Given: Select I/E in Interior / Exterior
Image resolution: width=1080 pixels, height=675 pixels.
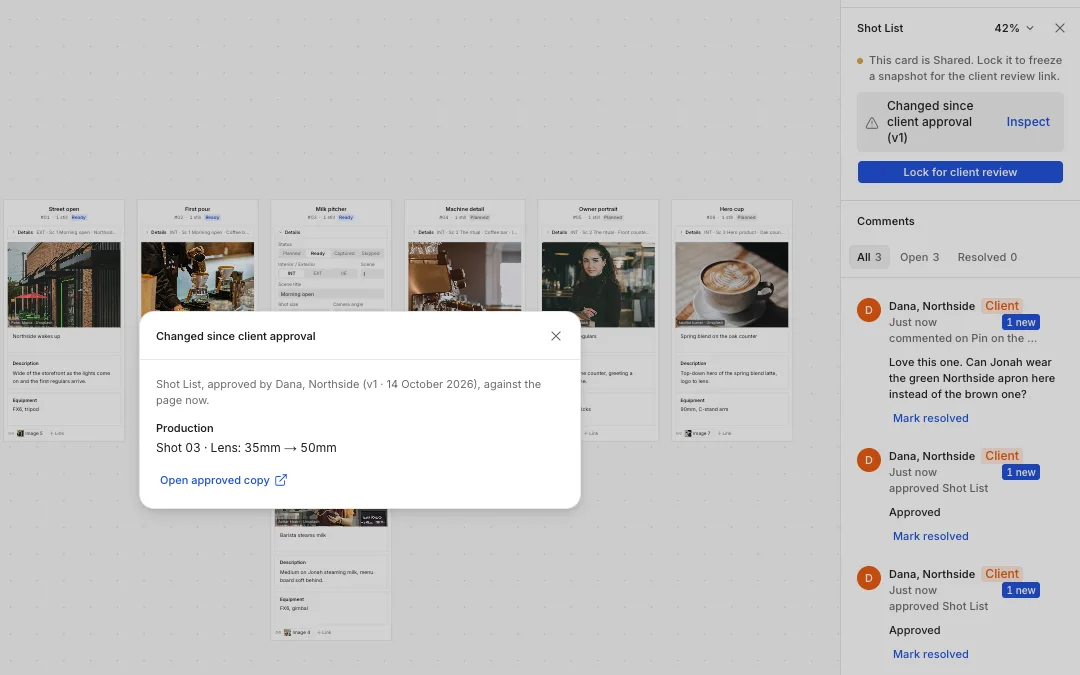Looking at the screenshot, I should (344, 273).
